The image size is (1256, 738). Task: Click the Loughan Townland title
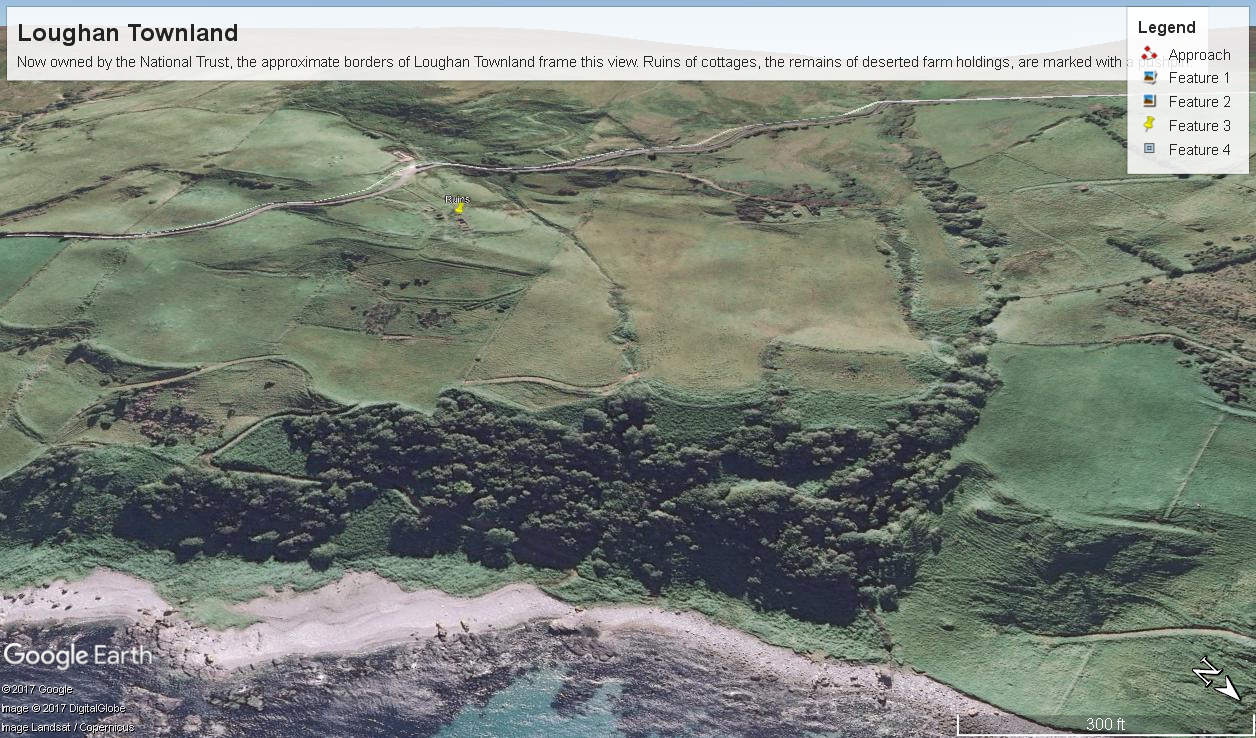pyautogui.click(x=127, y=33)
